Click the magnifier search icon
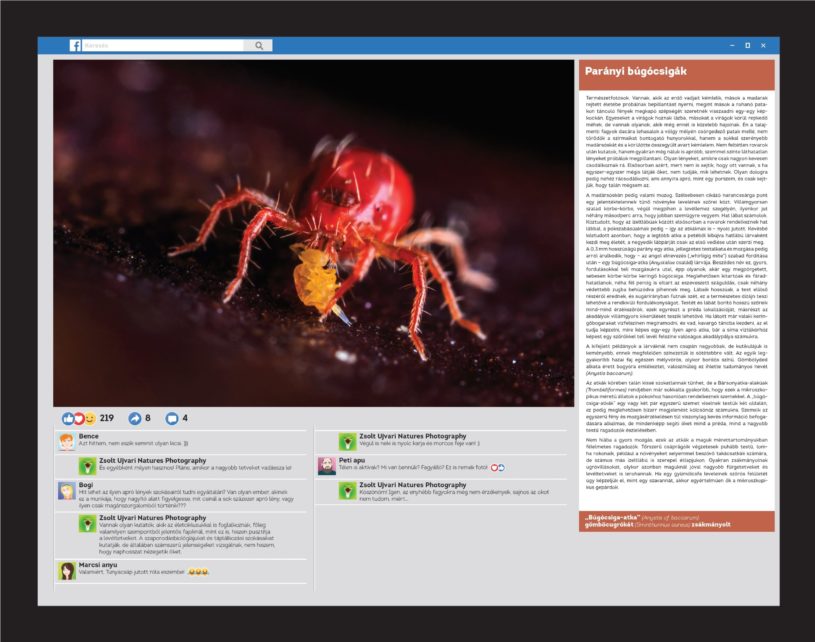The width and height of the screenshot is (815, 642). 258,46
